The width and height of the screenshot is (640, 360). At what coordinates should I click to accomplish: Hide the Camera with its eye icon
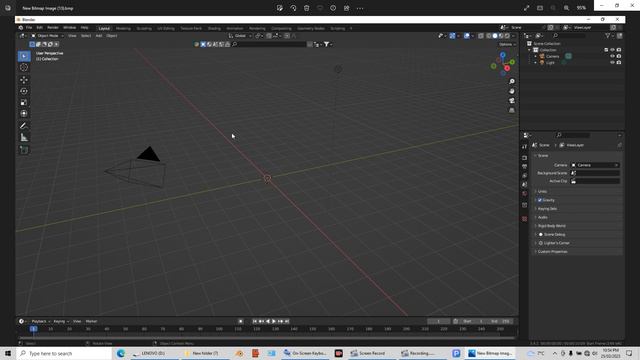point(612,56)
